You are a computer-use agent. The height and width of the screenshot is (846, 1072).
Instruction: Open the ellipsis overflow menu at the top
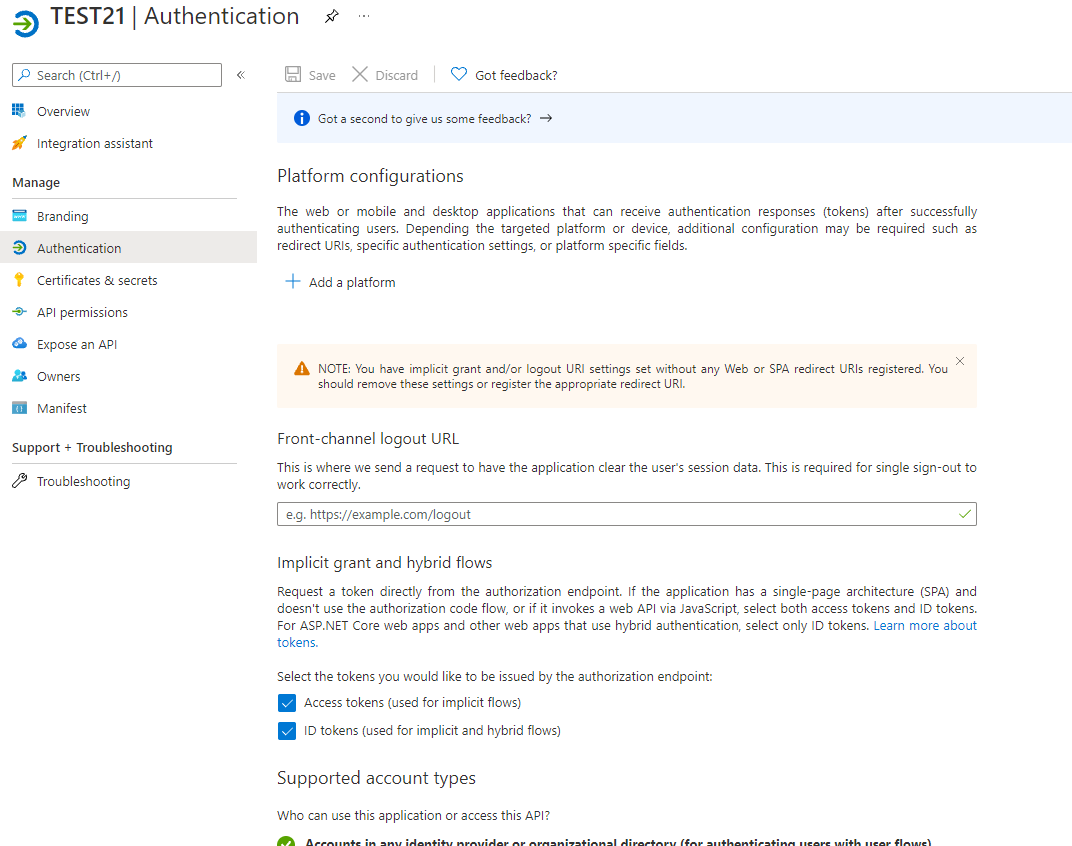[x=364, y=16]
